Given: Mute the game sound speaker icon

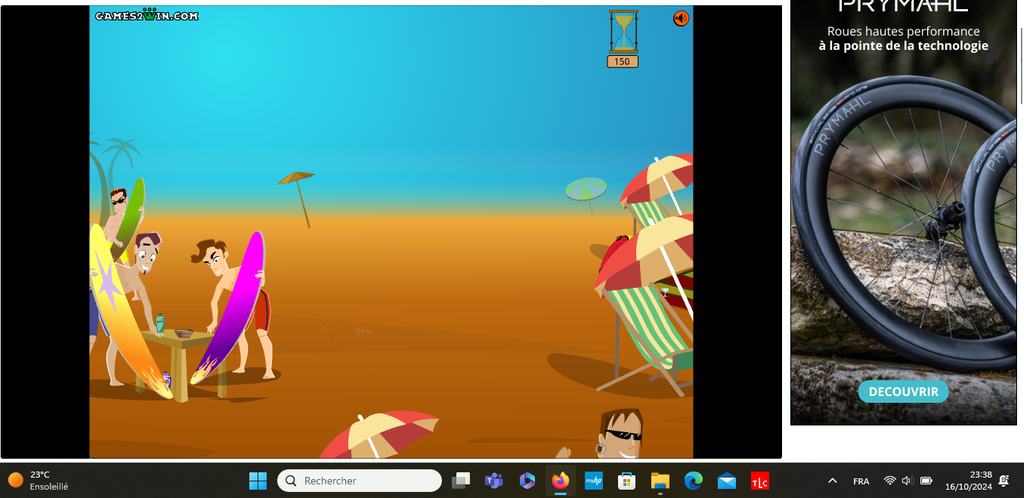Looking at the screenshot, I should (x=680, y=18).
